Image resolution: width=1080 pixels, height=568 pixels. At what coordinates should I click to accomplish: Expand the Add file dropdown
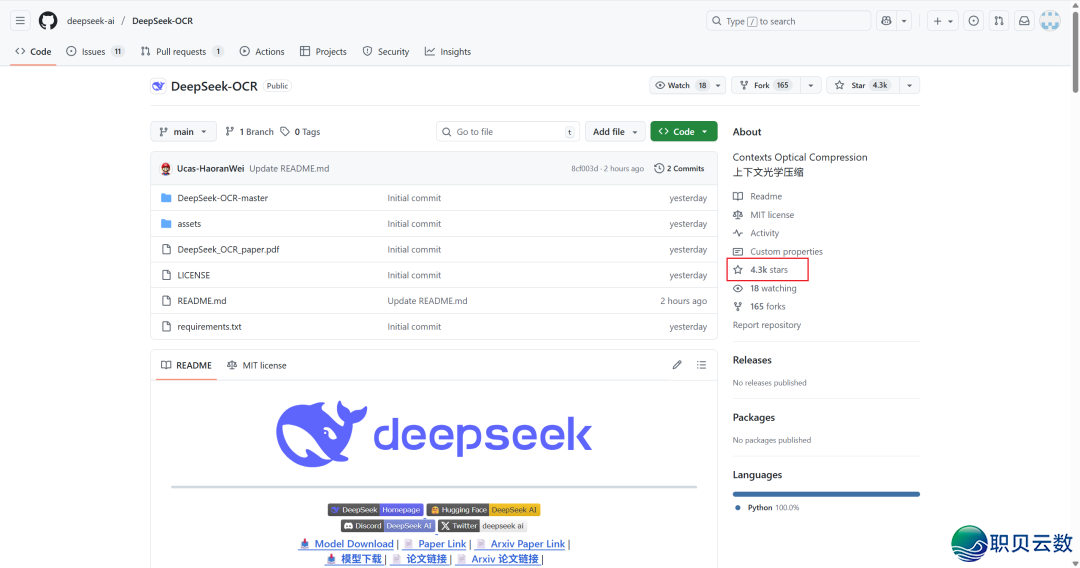pos(615,132)
